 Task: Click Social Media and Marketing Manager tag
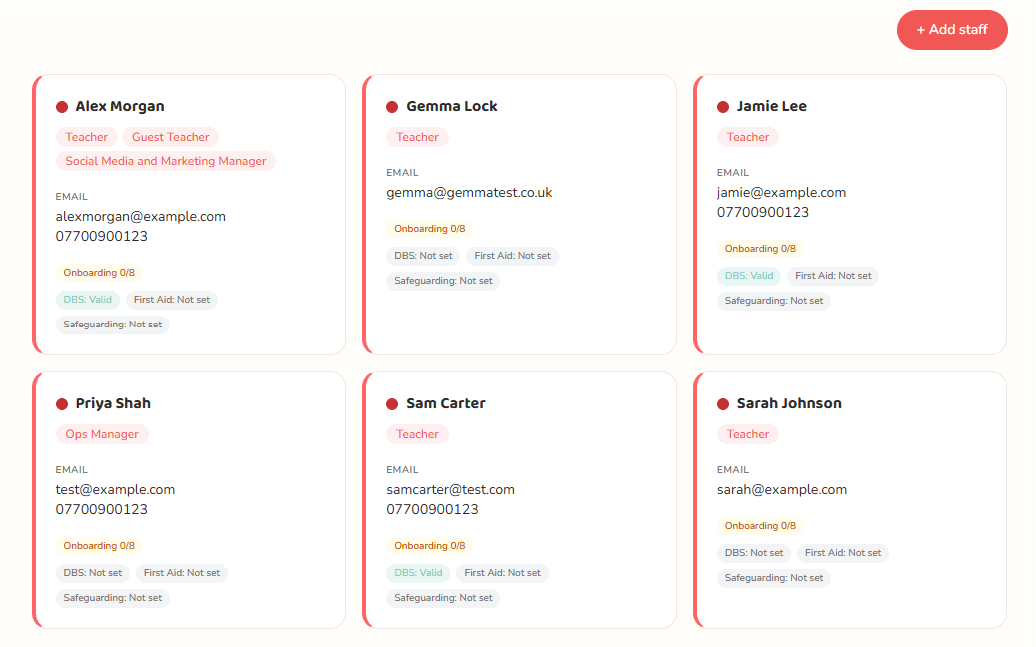point(166,161)
